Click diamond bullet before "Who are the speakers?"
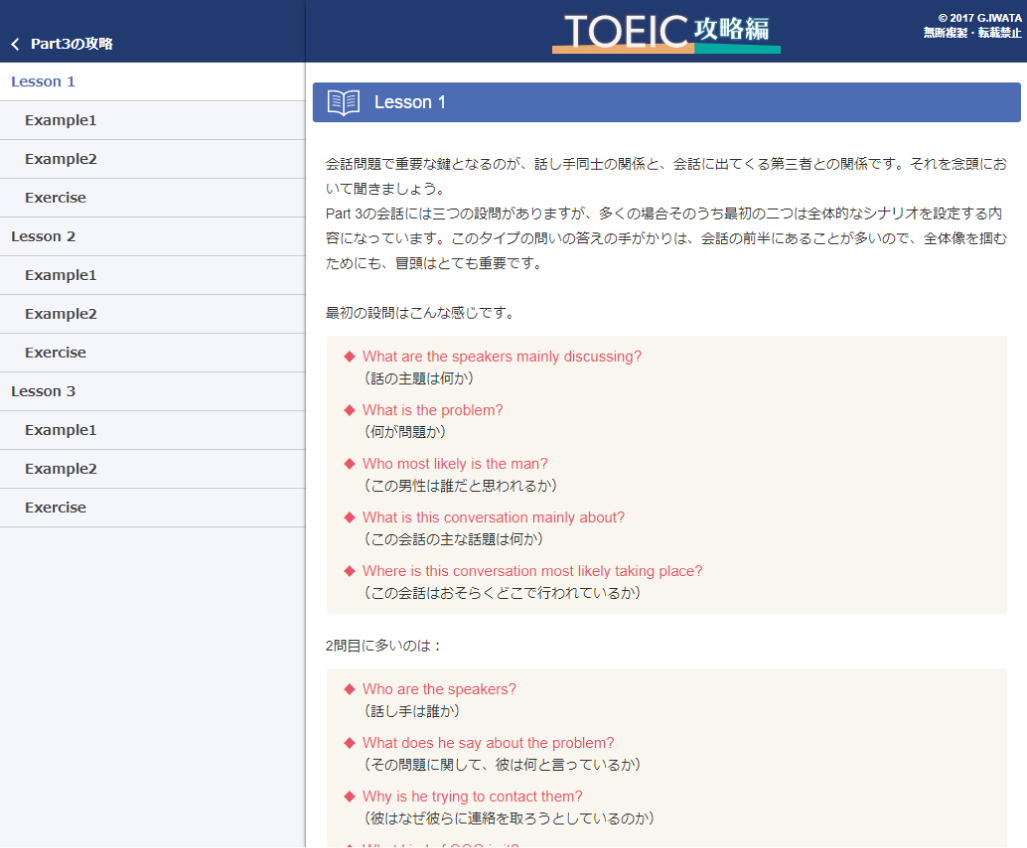 click(x=349, y=689)
